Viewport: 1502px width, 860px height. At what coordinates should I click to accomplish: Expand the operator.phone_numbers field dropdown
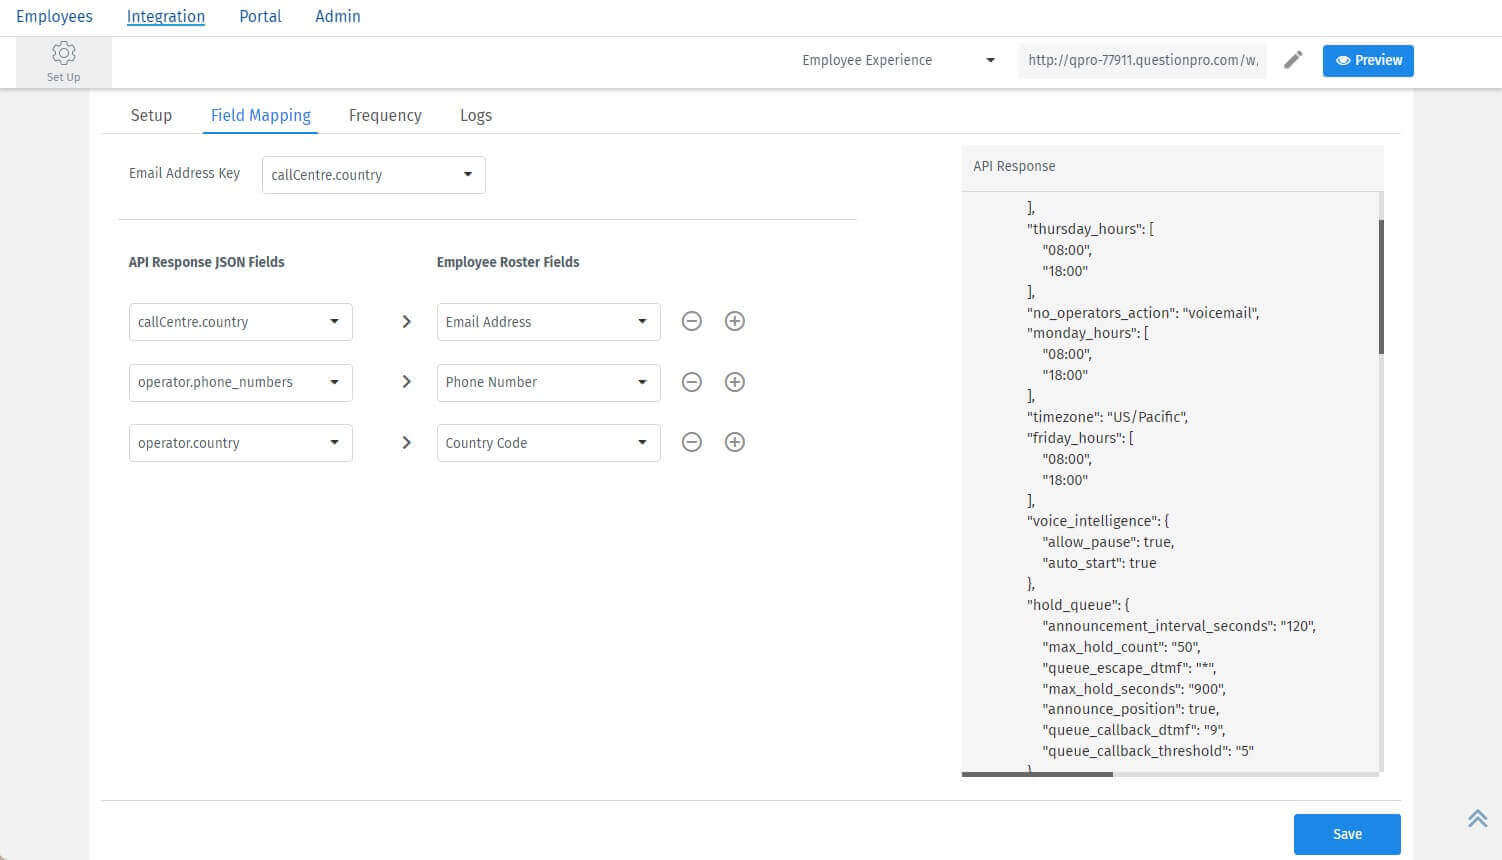pyautogui.click(x=240, y=382)
